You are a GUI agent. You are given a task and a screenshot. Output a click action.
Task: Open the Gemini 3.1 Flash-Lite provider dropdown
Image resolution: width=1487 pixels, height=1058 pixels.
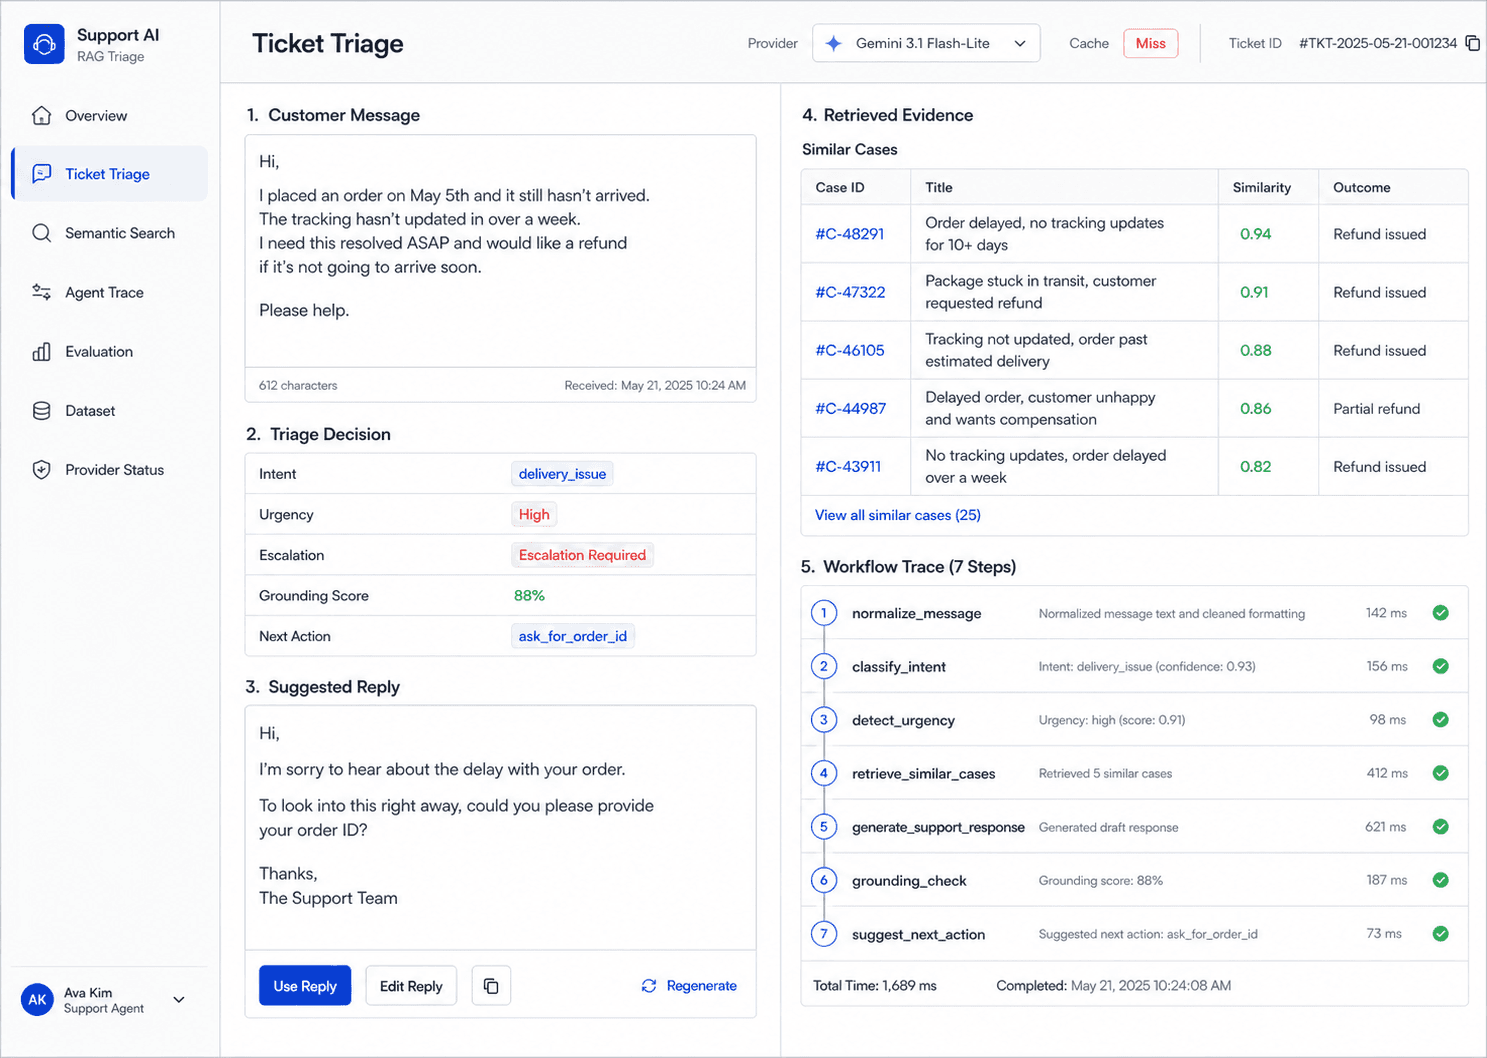point(926,43)
